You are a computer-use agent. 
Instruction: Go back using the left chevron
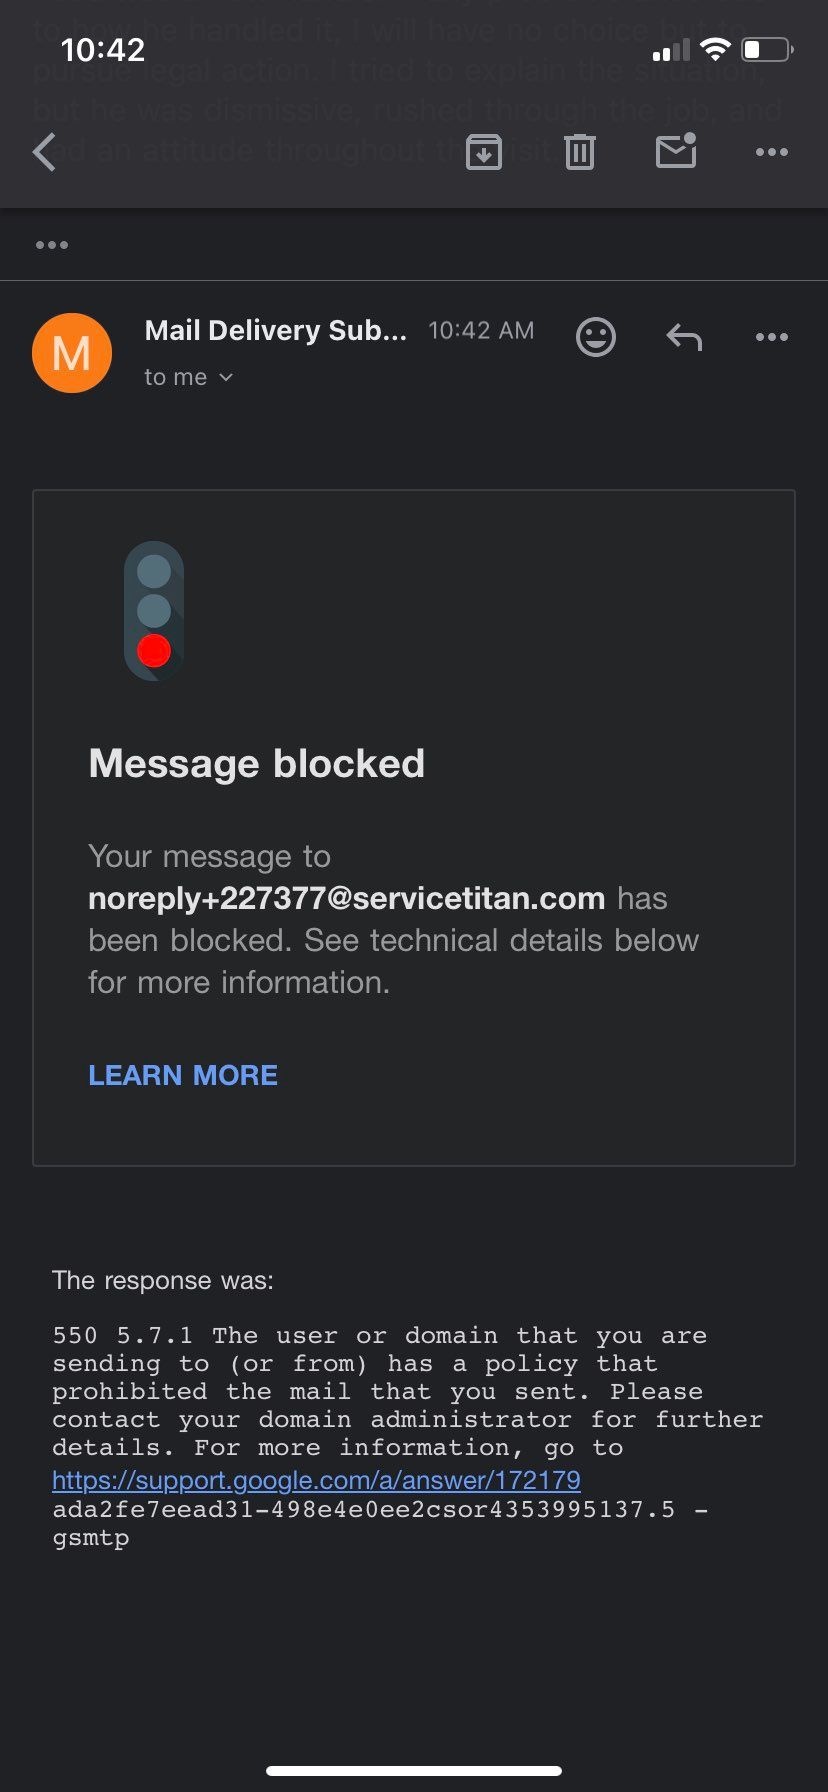click(45, 152)
